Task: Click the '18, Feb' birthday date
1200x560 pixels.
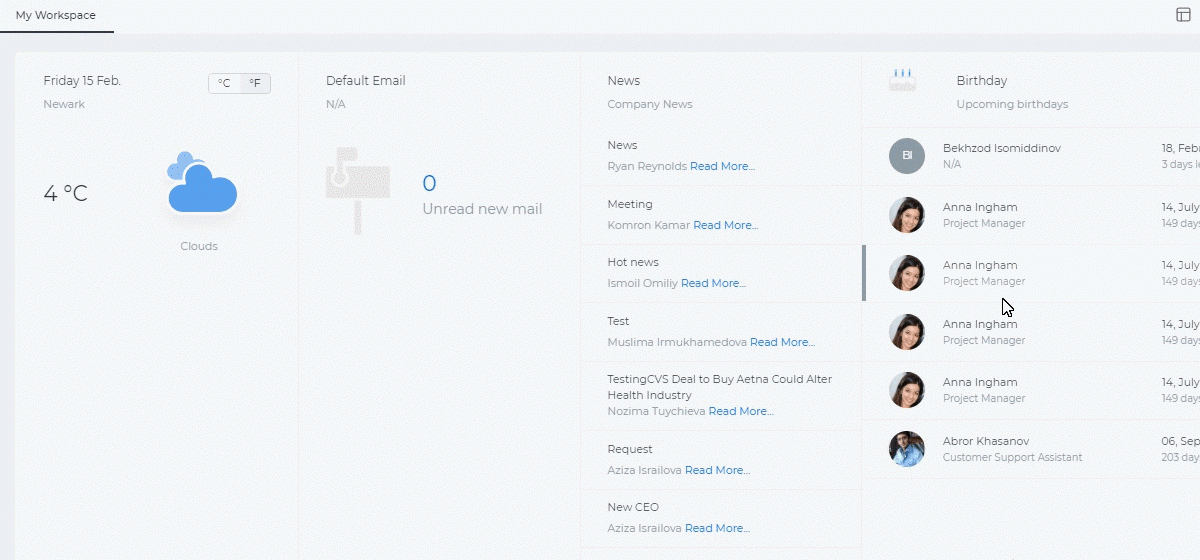Action: (1180, 148)
